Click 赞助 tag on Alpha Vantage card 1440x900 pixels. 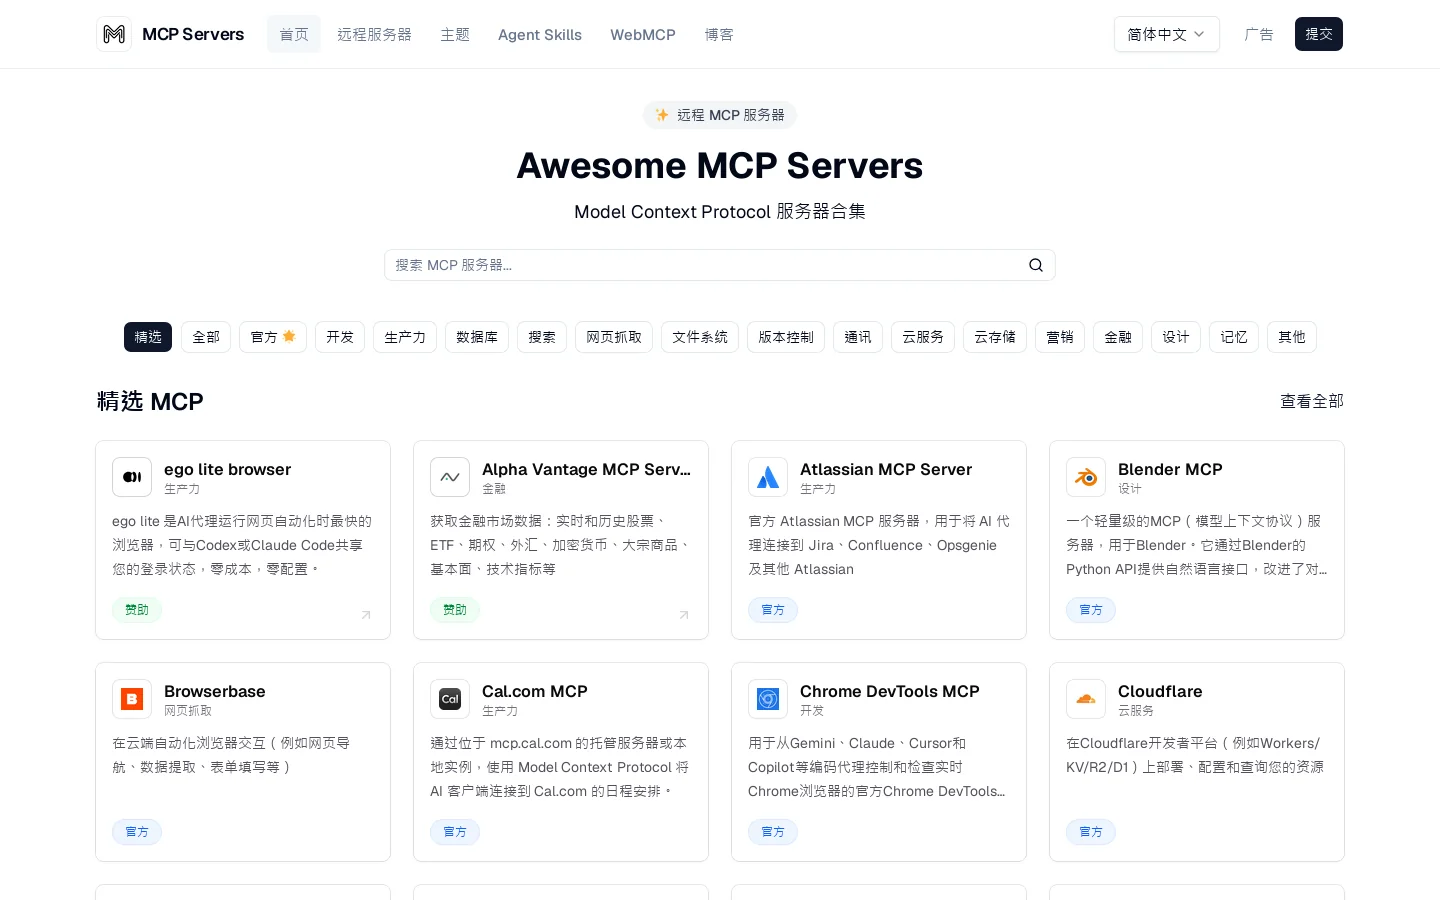click(x=455, y=610)
